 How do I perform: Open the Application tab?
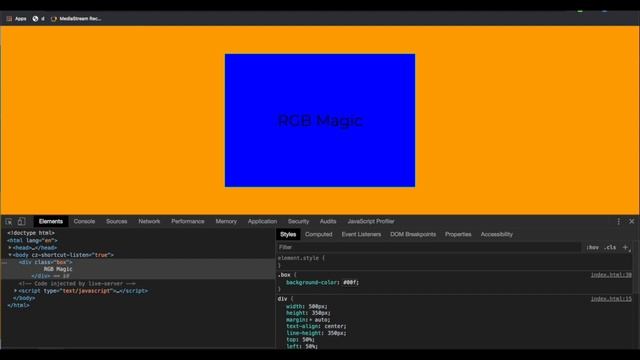coord(262,221)
